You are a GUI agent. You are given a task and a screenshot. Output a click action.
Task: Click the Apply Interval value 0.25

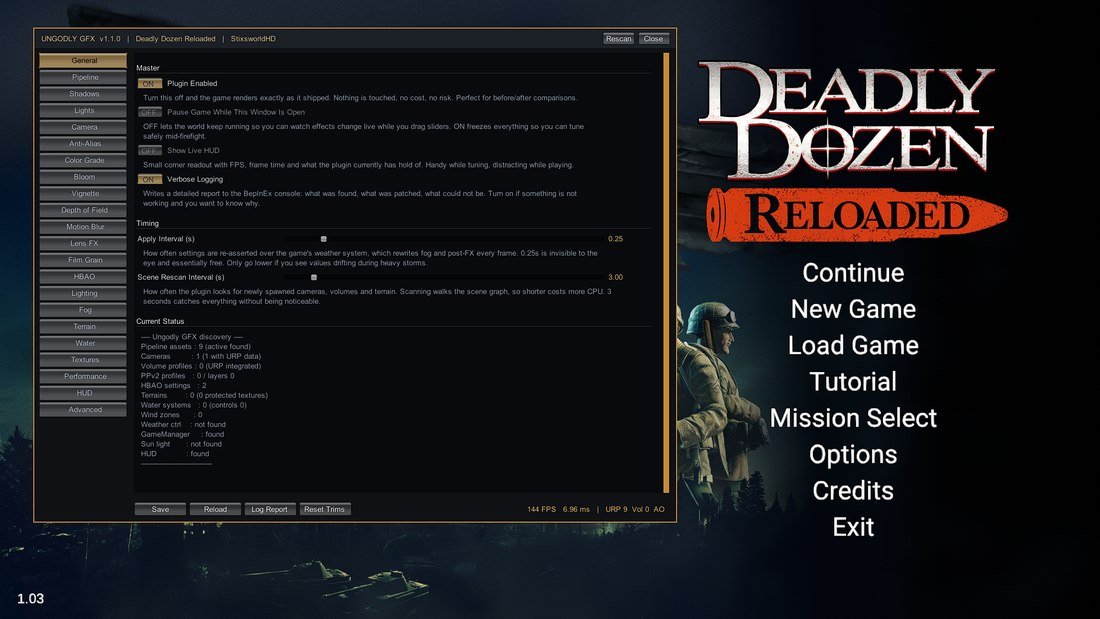coord(615,239)
